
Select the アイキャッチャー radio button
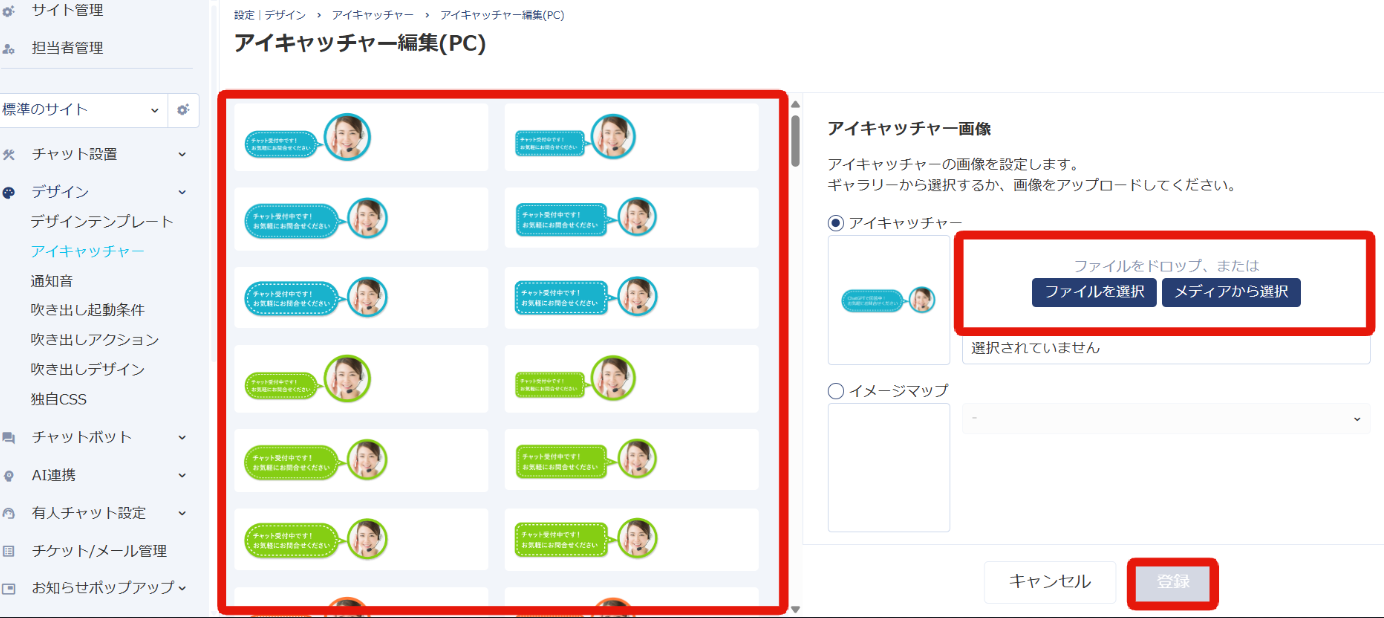pos(836,223)
